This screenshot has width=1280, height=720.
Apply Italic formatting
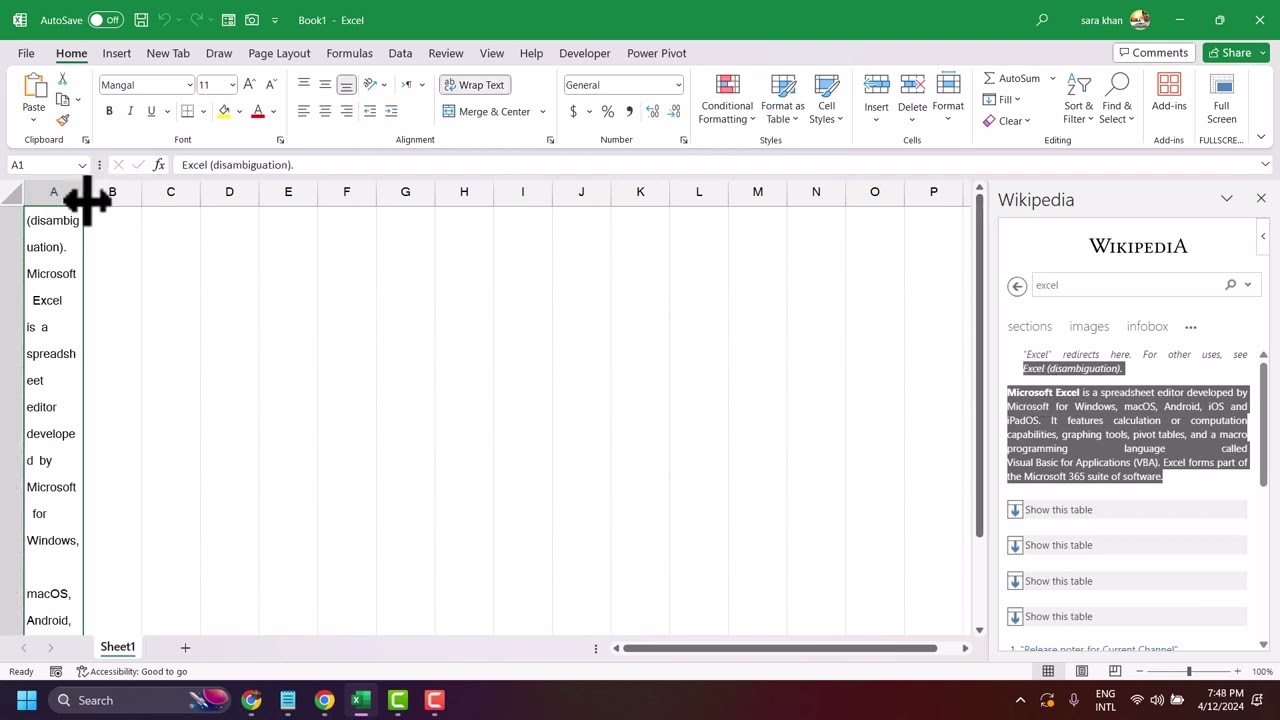tap(130, 111)
